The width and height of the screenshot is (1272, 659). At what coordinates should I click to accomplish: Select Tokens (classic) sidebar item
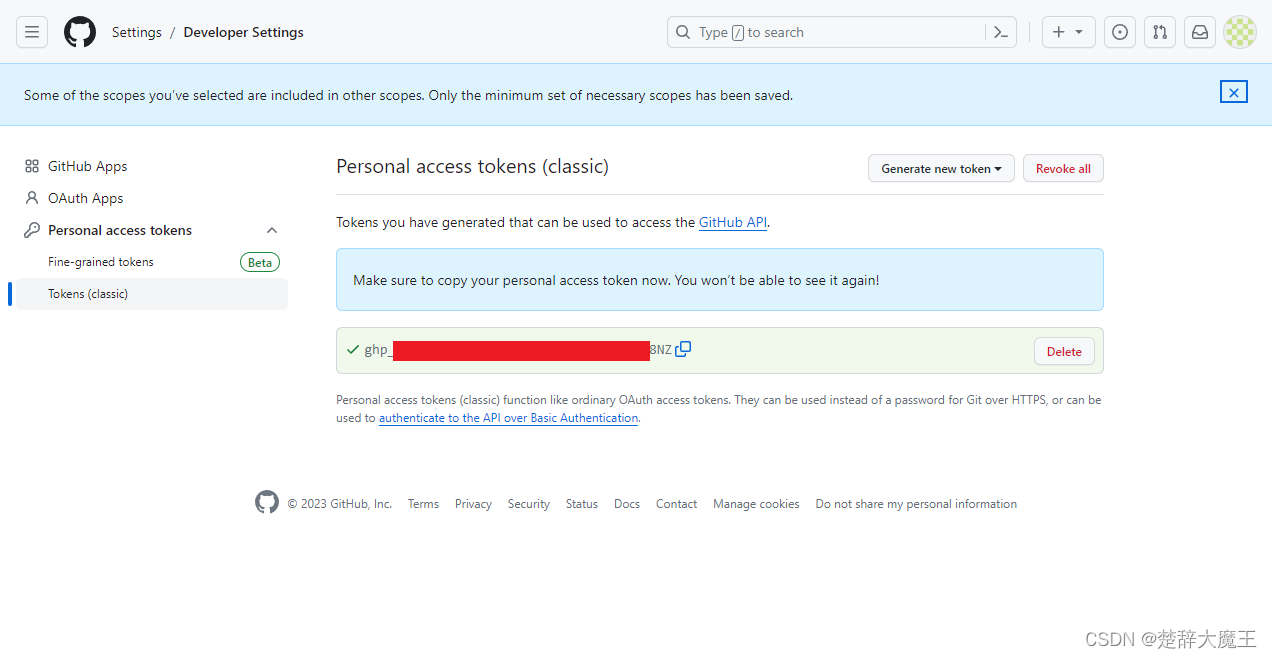(152, 294)
